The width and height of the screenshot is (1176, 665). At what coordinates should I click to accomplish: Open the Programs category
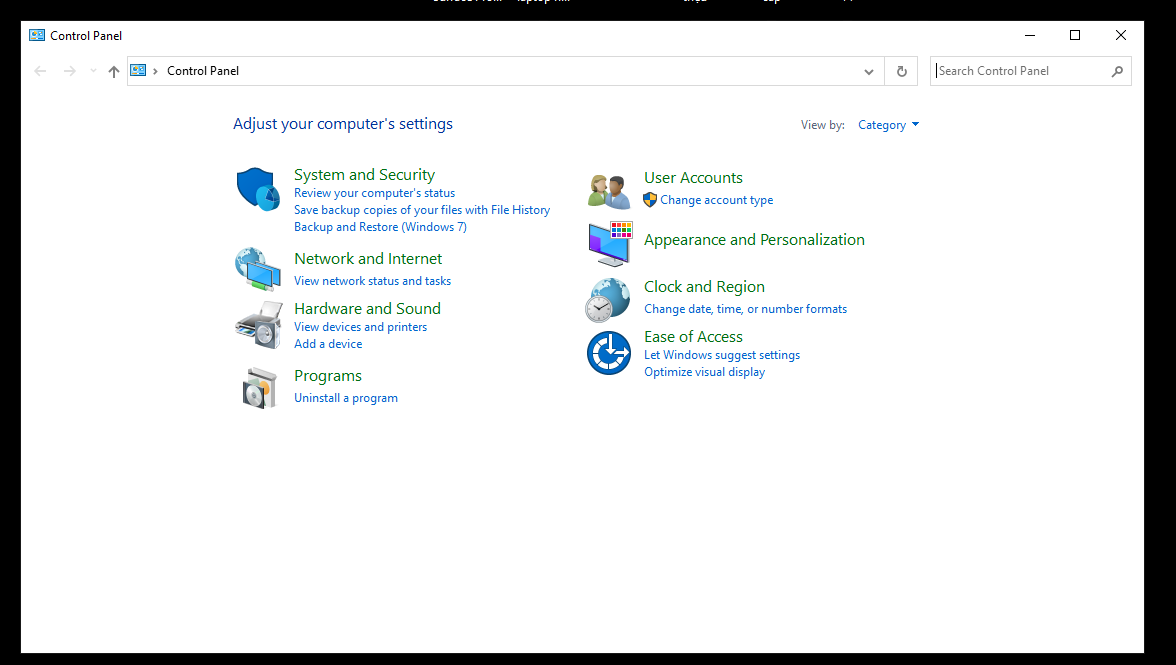pos(328,376)
